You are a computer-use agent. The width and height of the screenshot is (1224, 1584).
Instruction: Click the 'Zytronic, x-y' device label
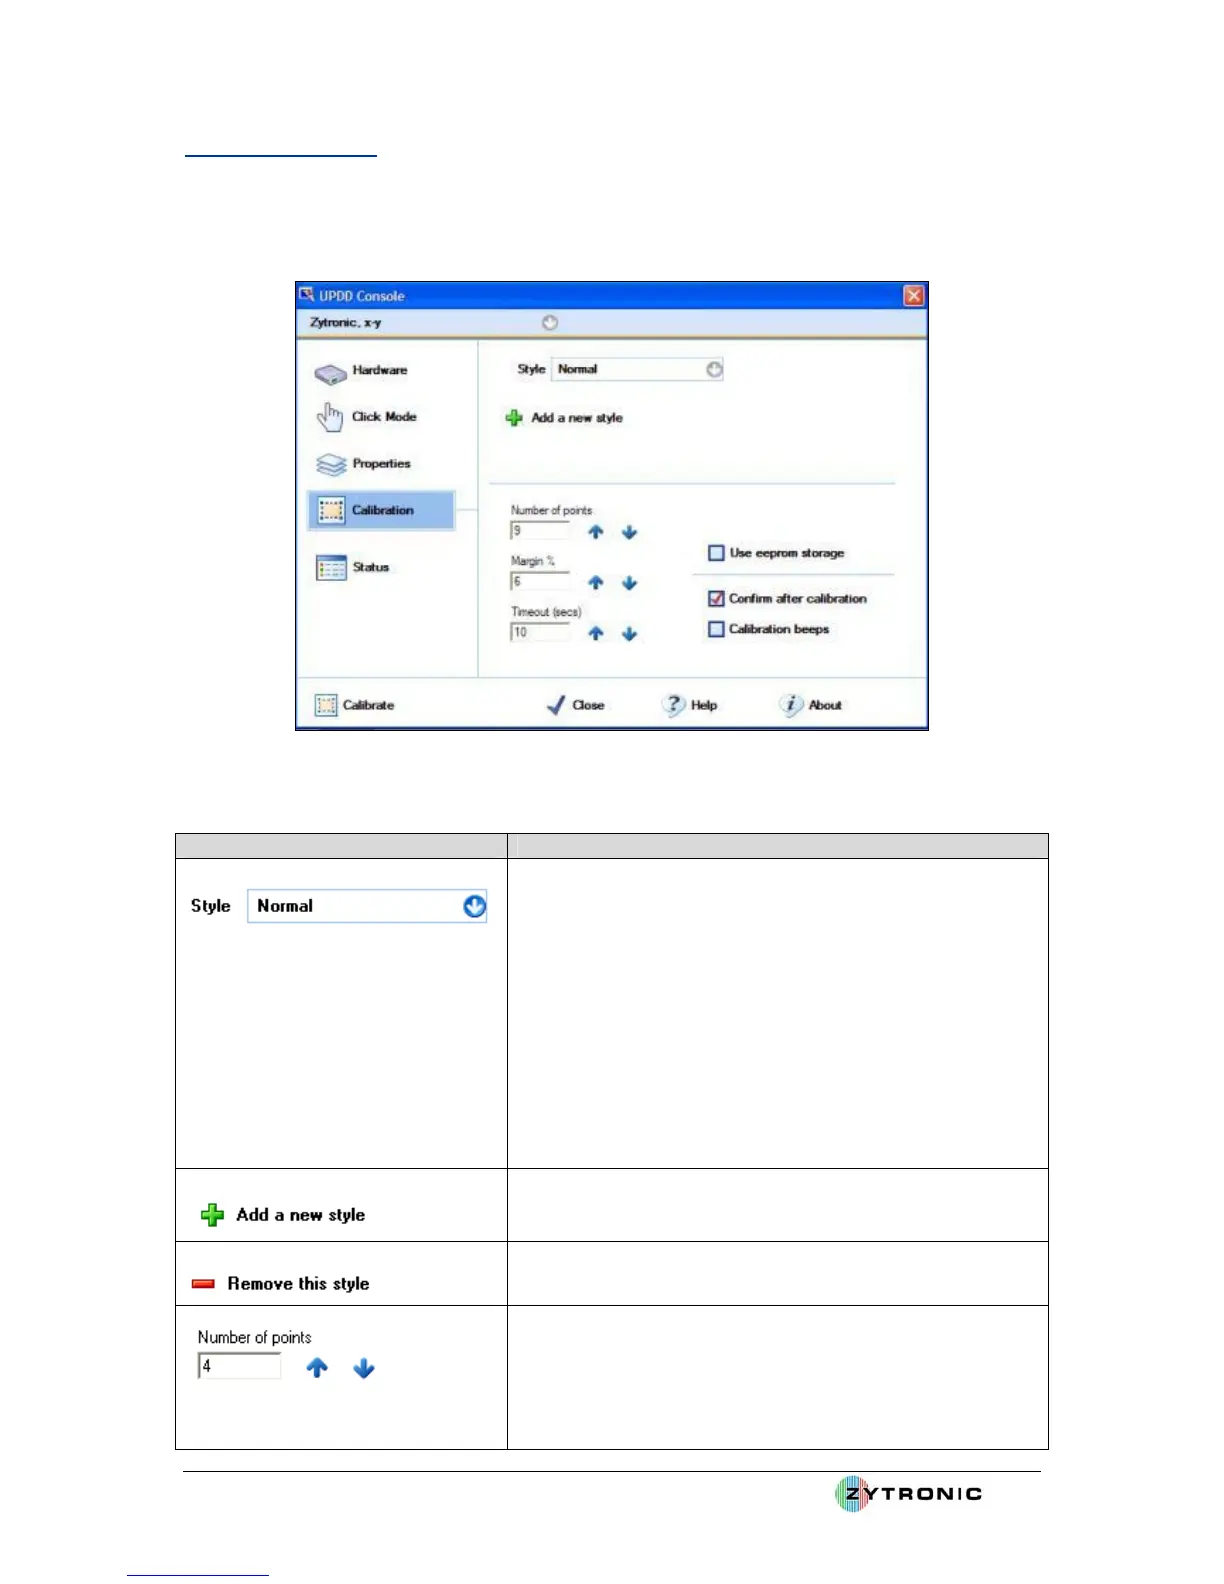(x=345, y=323)
